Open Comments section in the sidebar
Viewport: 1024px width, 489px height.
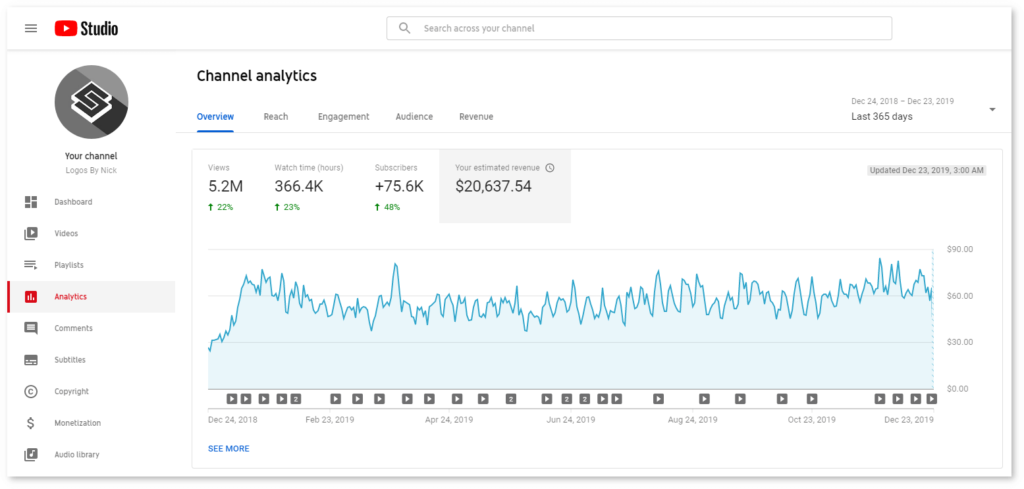73,328
